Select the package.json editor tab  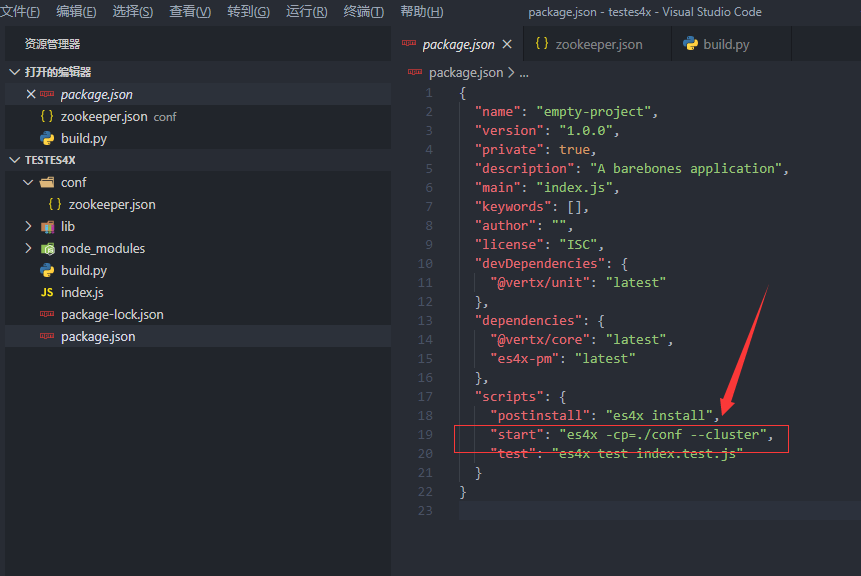(459, 44)
